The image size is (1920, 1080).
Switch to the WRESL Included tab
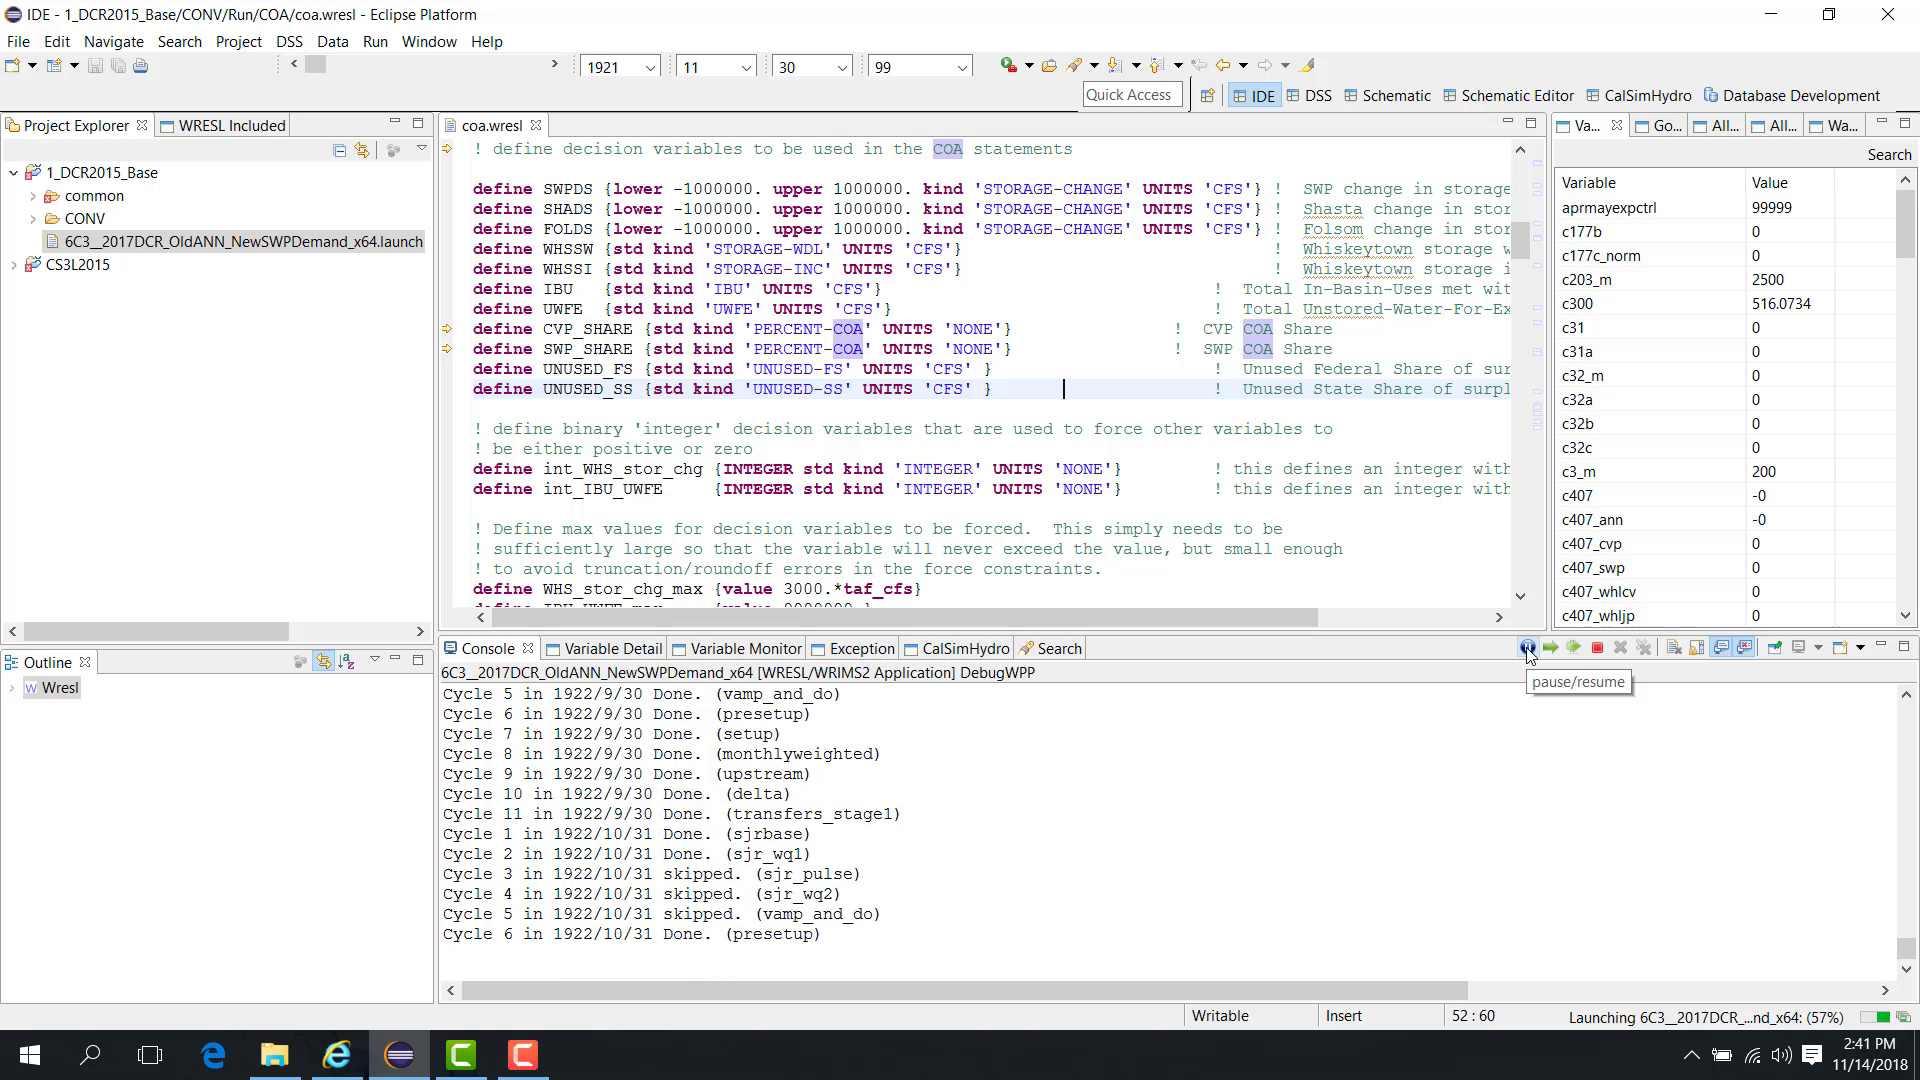click(x=223, y=125)
